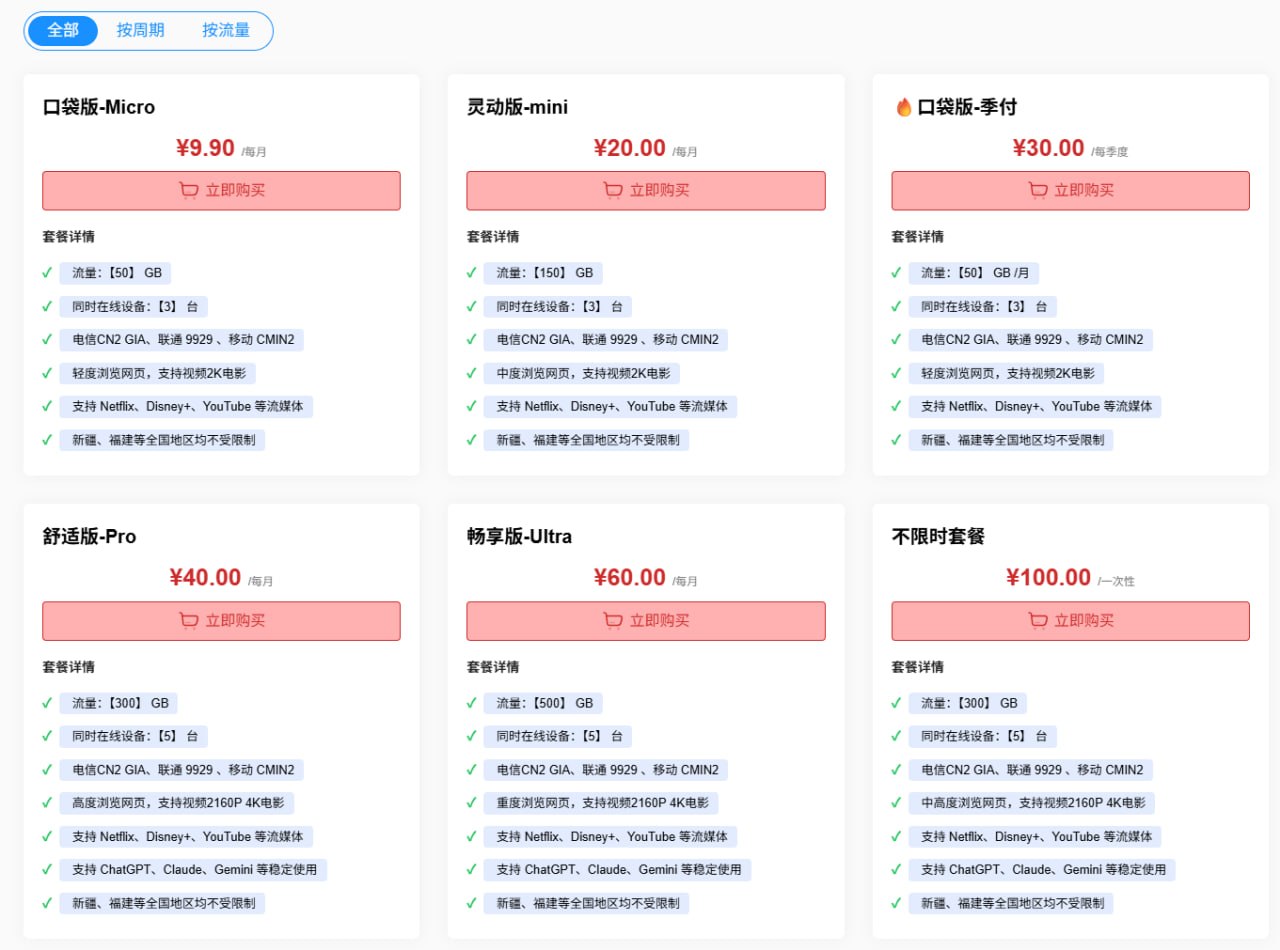1280x950 pixels.
Task: Click the ¥60.00 price
Action: pyautogui.click(x=629, y=578)
